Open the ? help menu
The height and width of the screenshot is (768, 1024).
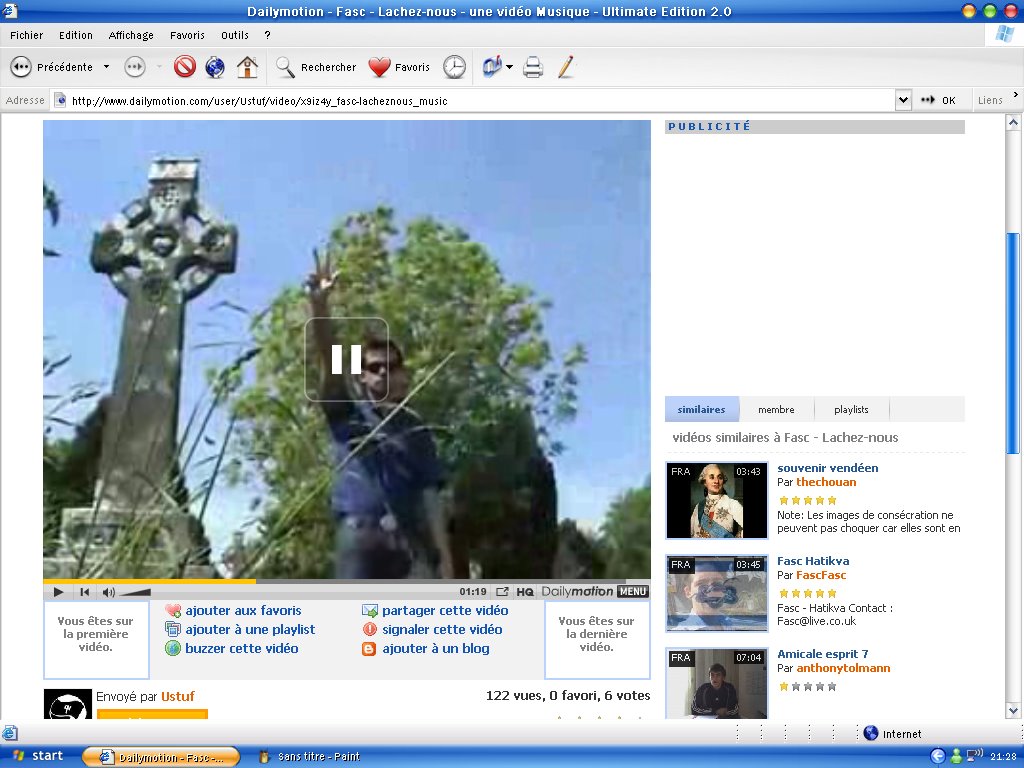click(267, 35)
